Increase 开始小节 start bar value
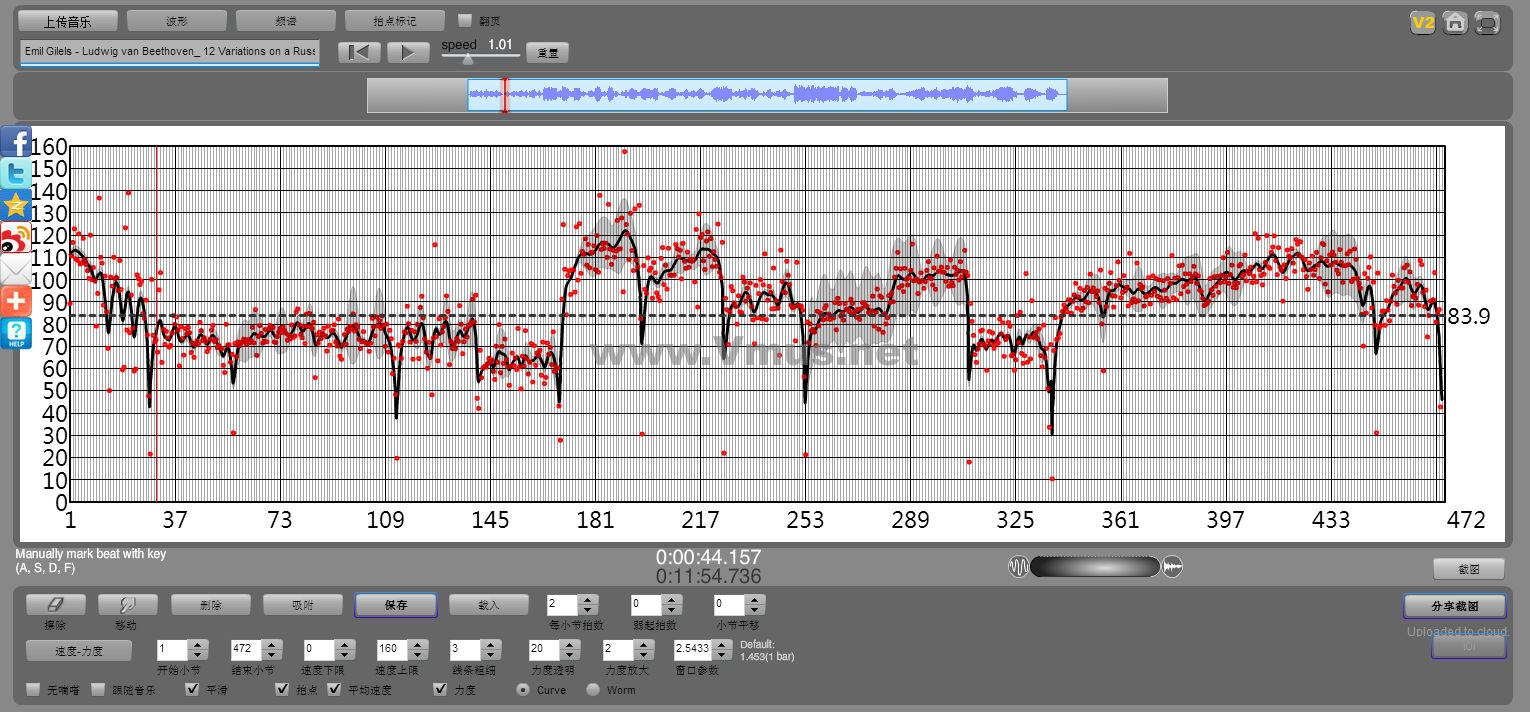Screen dimensions: 1530x712 197,643
